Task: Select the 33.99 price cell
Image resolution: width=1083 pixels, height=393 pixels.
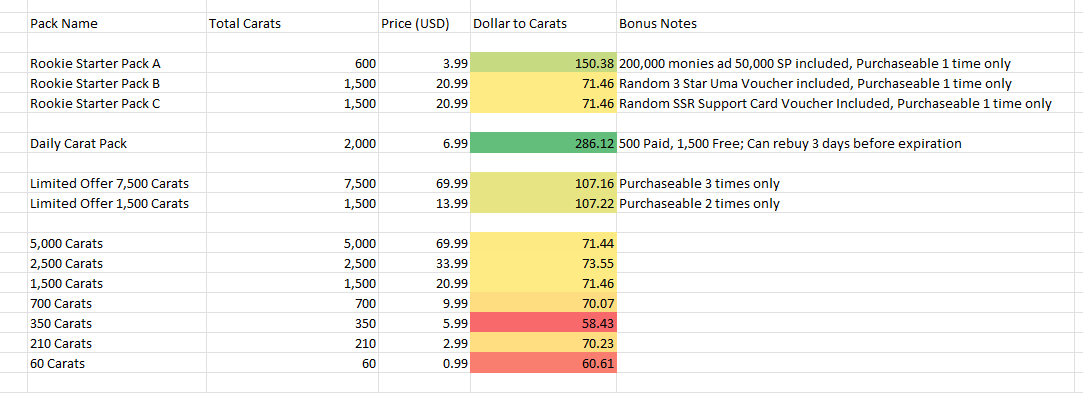Action: point(423,263)
